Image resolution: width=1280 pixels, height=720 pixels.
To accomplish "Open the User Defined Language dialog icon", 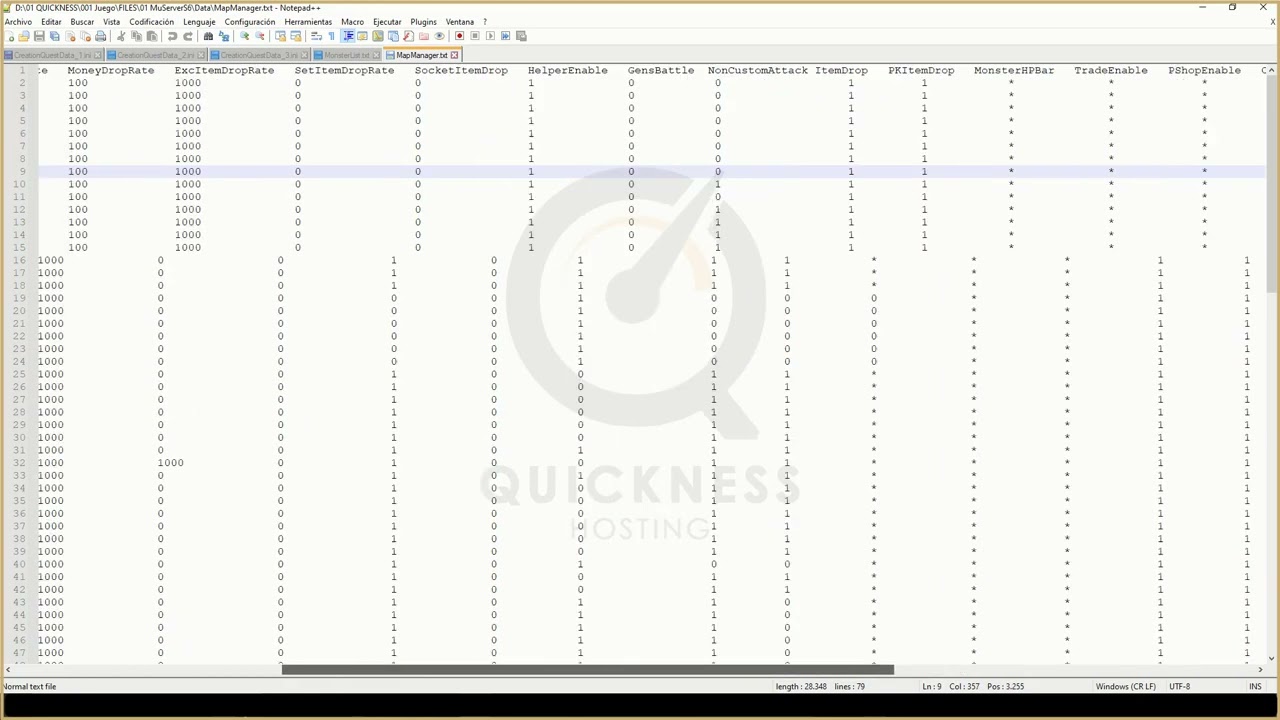I will pos(362,36).
